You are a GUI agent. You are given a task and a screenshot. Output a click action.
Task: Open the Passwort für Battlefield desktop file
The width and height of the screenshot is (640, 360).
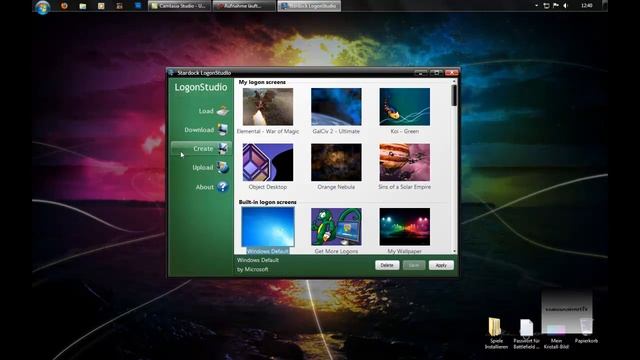pos(527,333)
